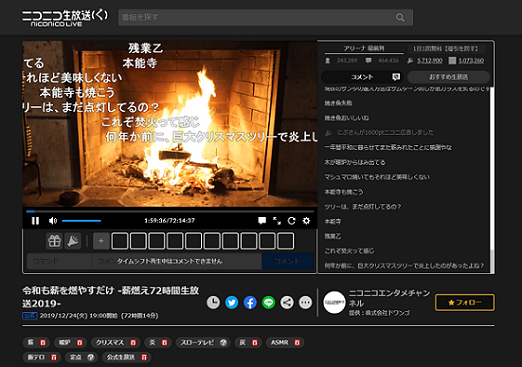
Task: Click the red dictionary icon beside ASMR
Action: (x=297, y=343)
